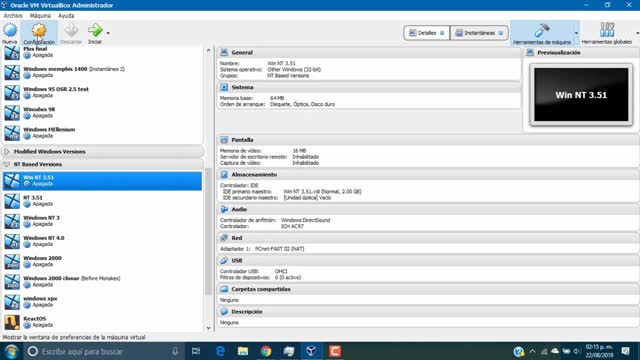
Task: Select Windows 2000 machine icon
Action: [12, 262]
